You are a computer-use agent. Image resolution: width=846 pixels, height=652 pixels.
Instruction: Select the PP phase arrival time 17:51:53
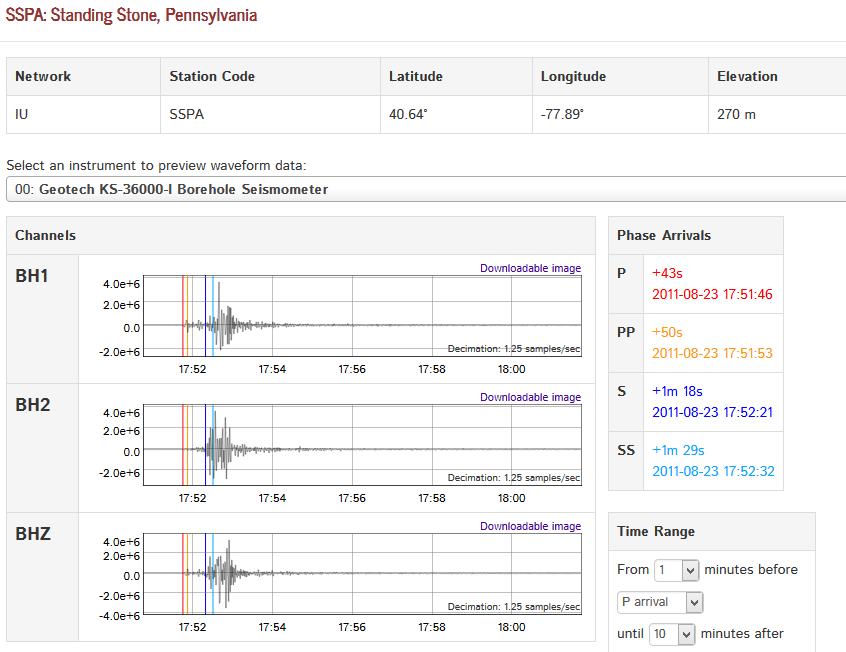[x=712, y=353]
